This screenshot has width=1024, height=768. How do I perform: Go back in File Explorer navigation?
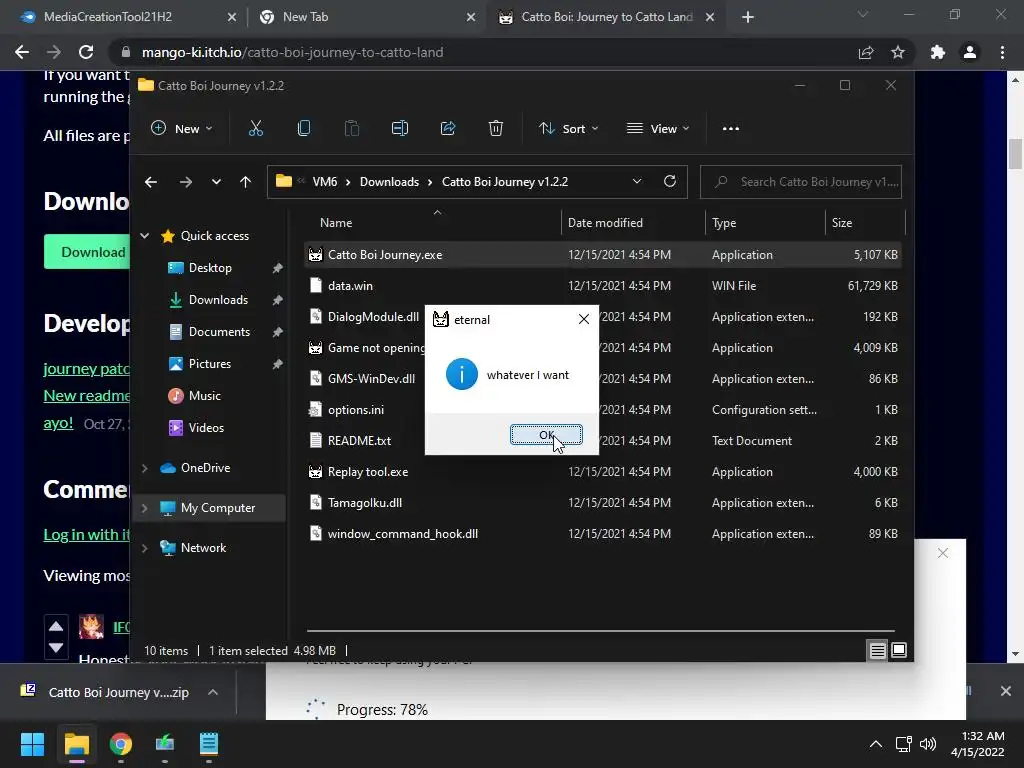pyautogui.click(x=151, y=182)
